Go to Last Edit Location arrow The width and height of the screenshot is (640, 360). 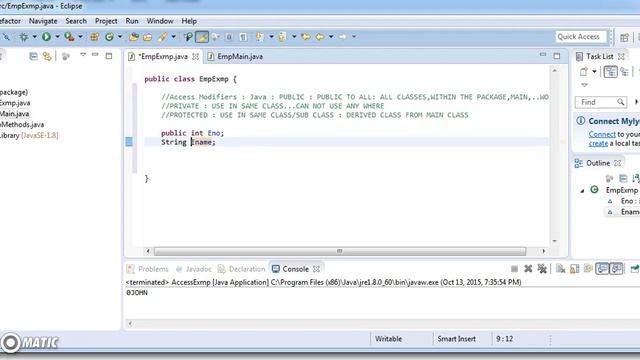(305, 37)
